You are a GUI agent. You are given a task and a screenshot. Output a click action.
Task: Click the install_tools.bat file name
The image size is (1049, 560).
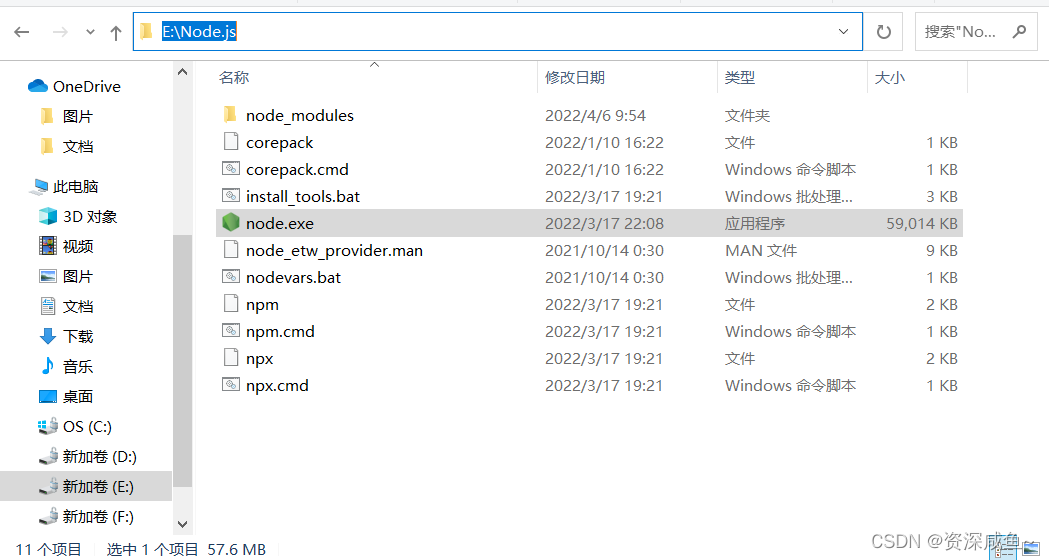(302, 196)
